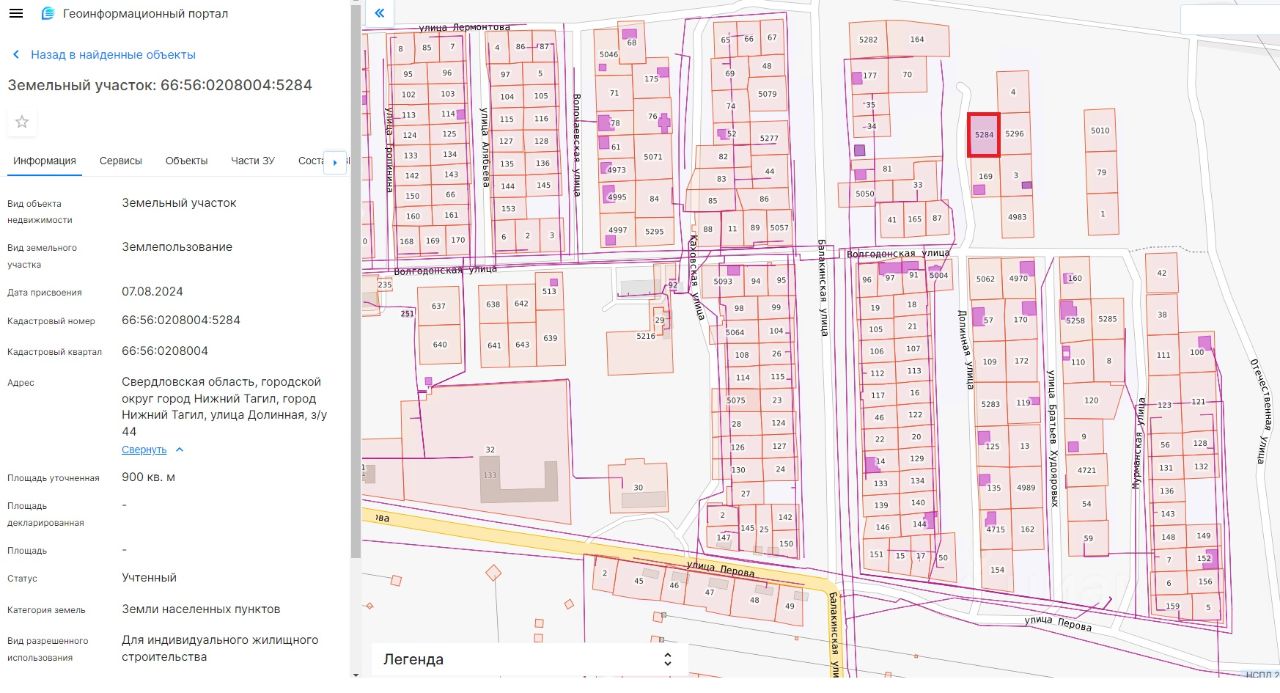Select parcel 5296 on the map
The image size is (1280, 693).
tap(1015, 134)
